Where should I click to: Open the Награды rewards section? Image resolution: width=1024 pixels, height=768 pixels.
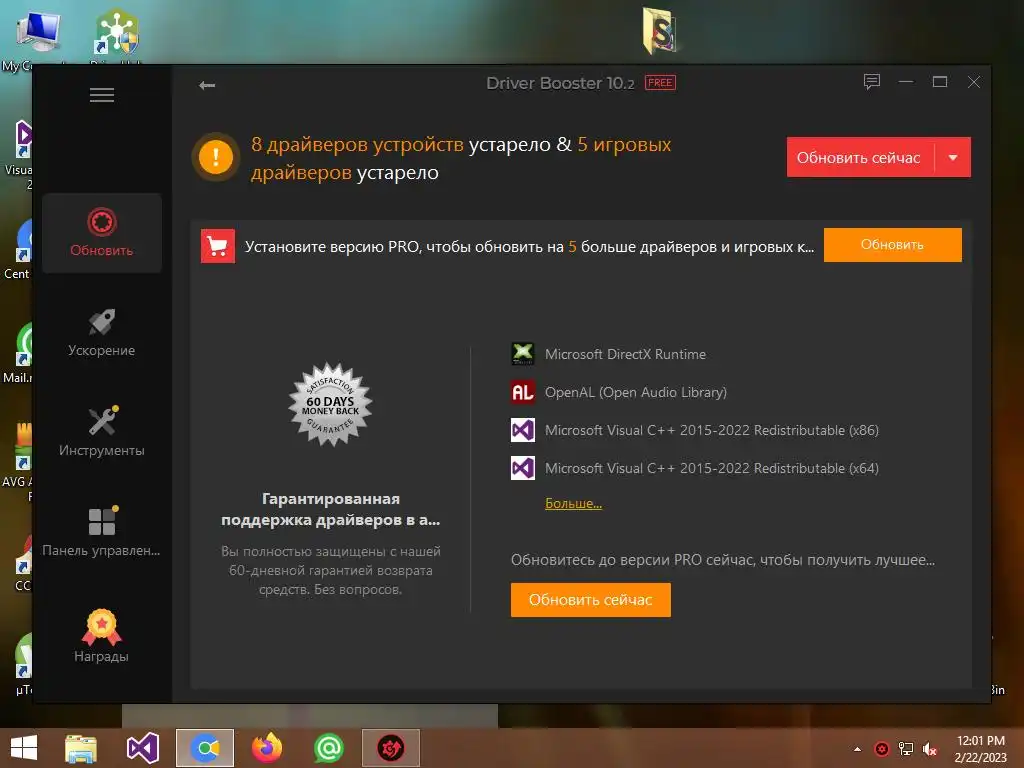pos(102,636)
